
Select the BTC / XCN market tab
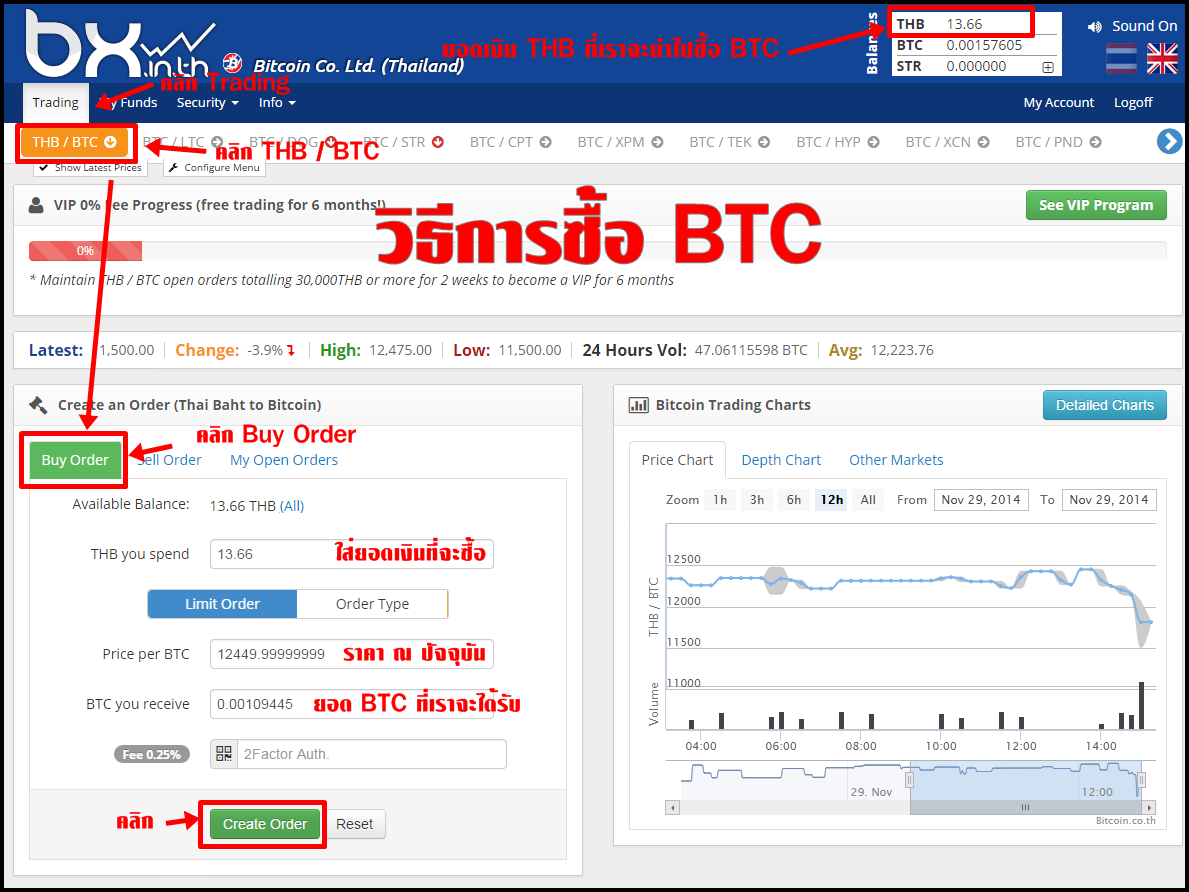tap(947, 142)
